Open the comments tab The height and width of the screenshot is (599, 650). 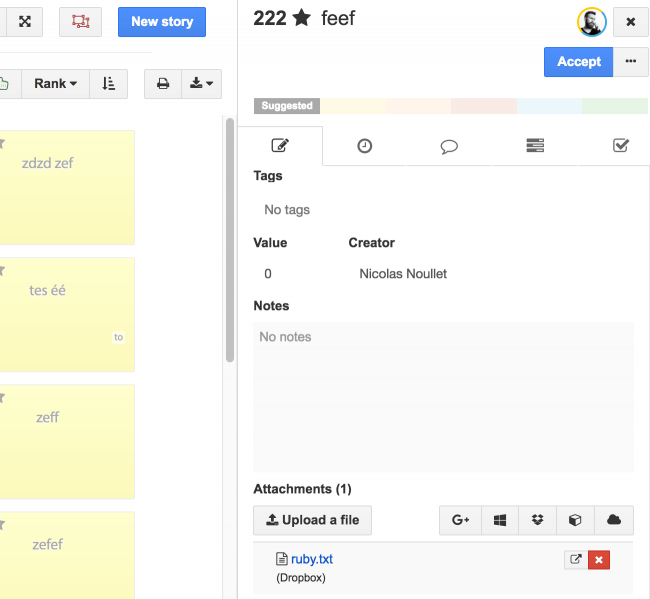tap(449, 146)
